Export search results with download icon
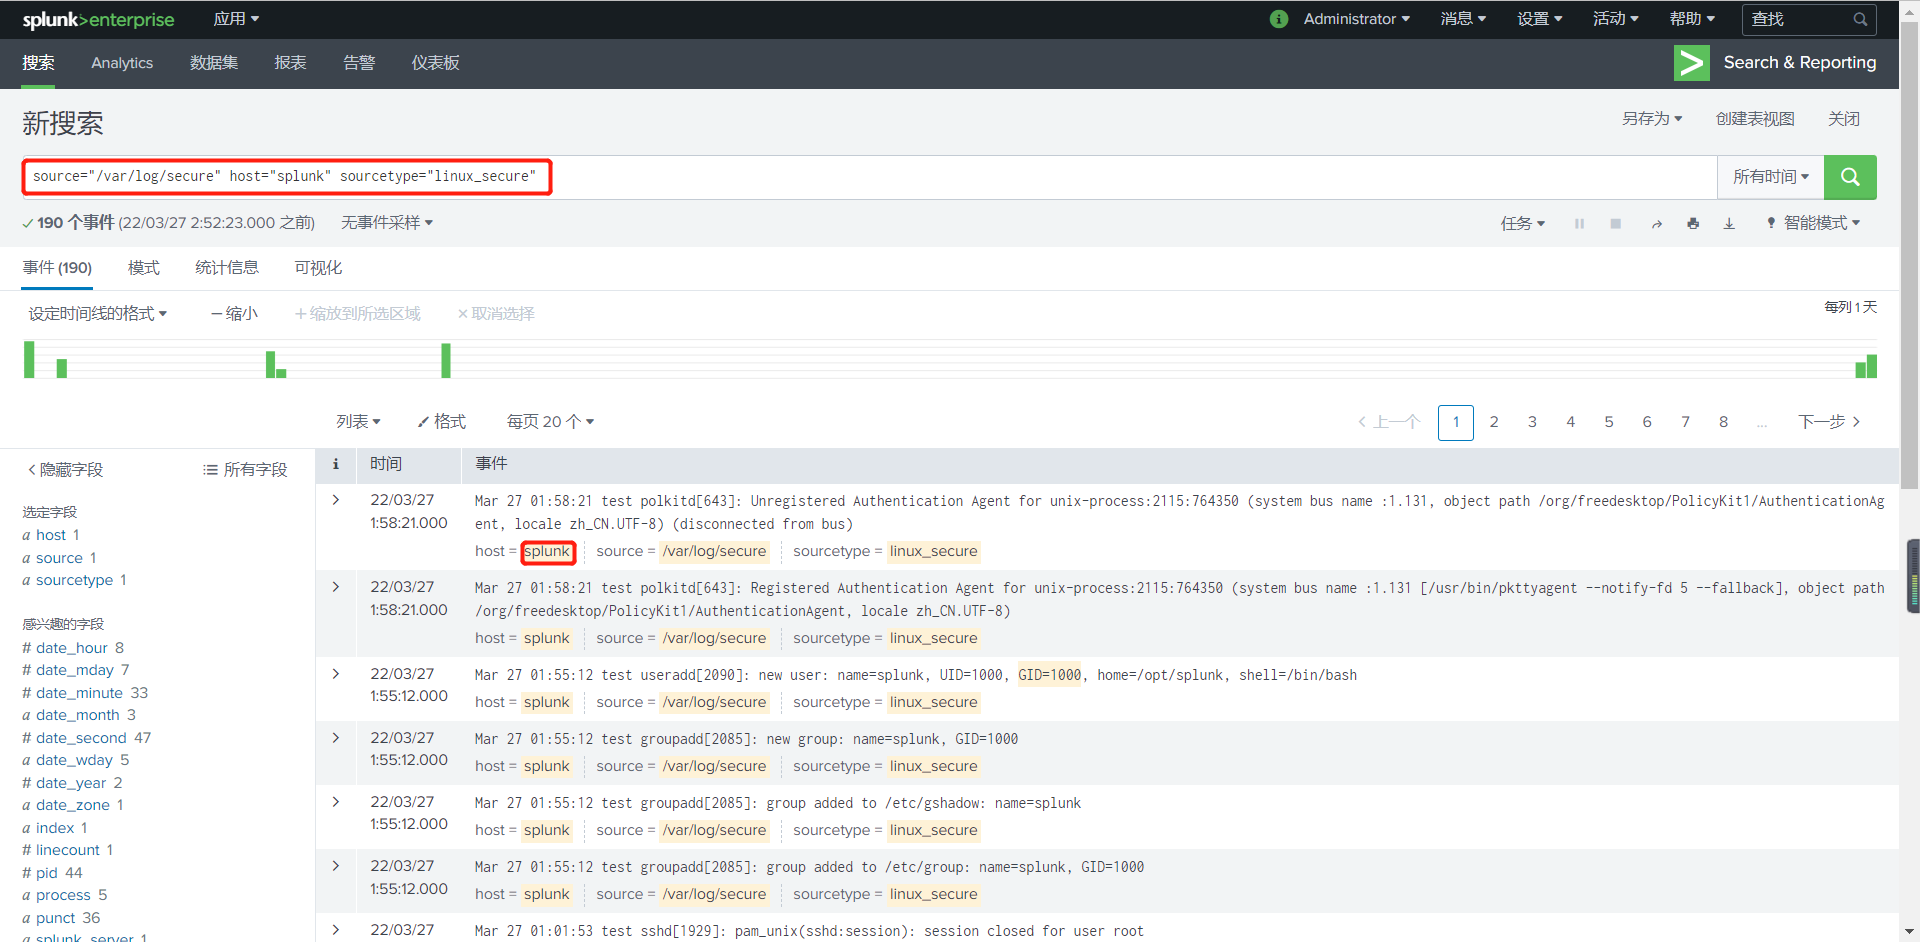 pos(1728,223)
